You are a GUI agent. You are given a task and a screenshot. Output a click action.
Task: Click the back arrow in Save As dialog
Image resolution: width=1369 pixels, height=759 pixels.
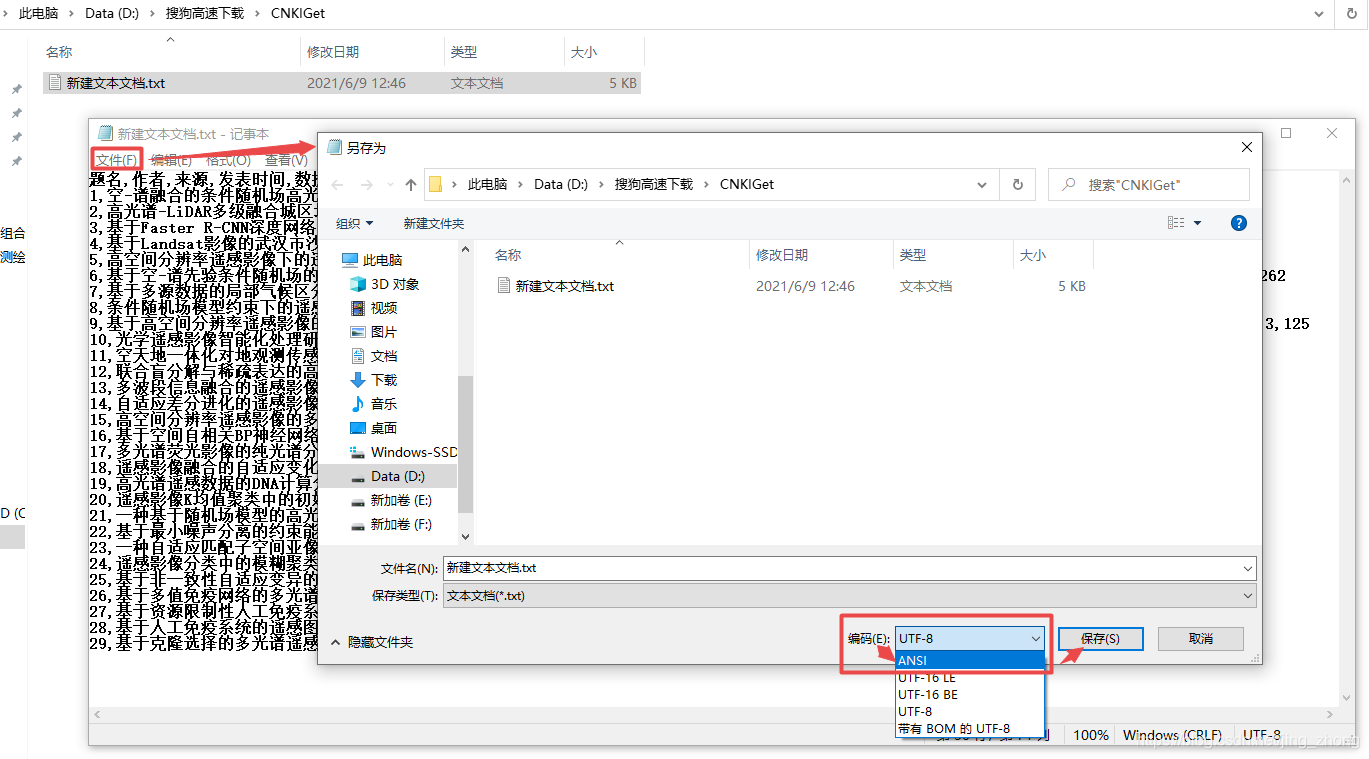tap(337, 185)
